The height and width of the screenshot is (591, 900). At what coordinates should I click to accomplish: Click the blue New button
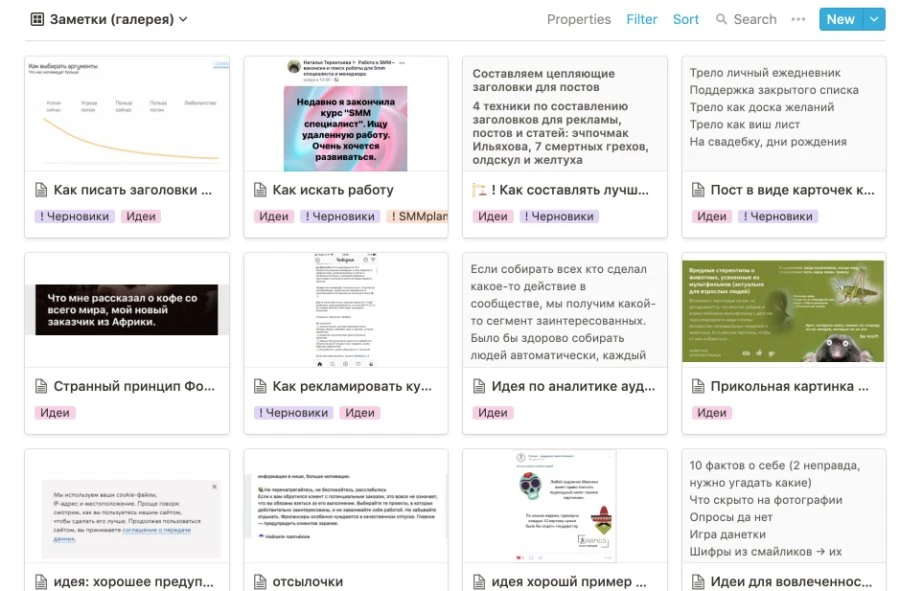tap(840, 19)
